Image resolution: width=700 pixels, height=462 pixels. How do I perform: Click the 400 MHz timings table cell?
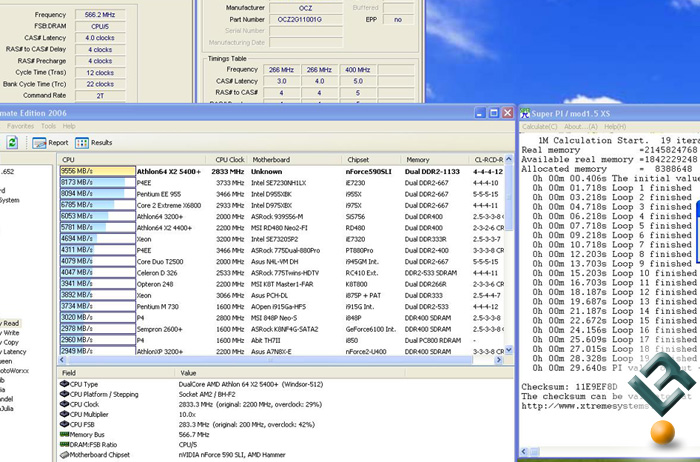tap(358, 70)
